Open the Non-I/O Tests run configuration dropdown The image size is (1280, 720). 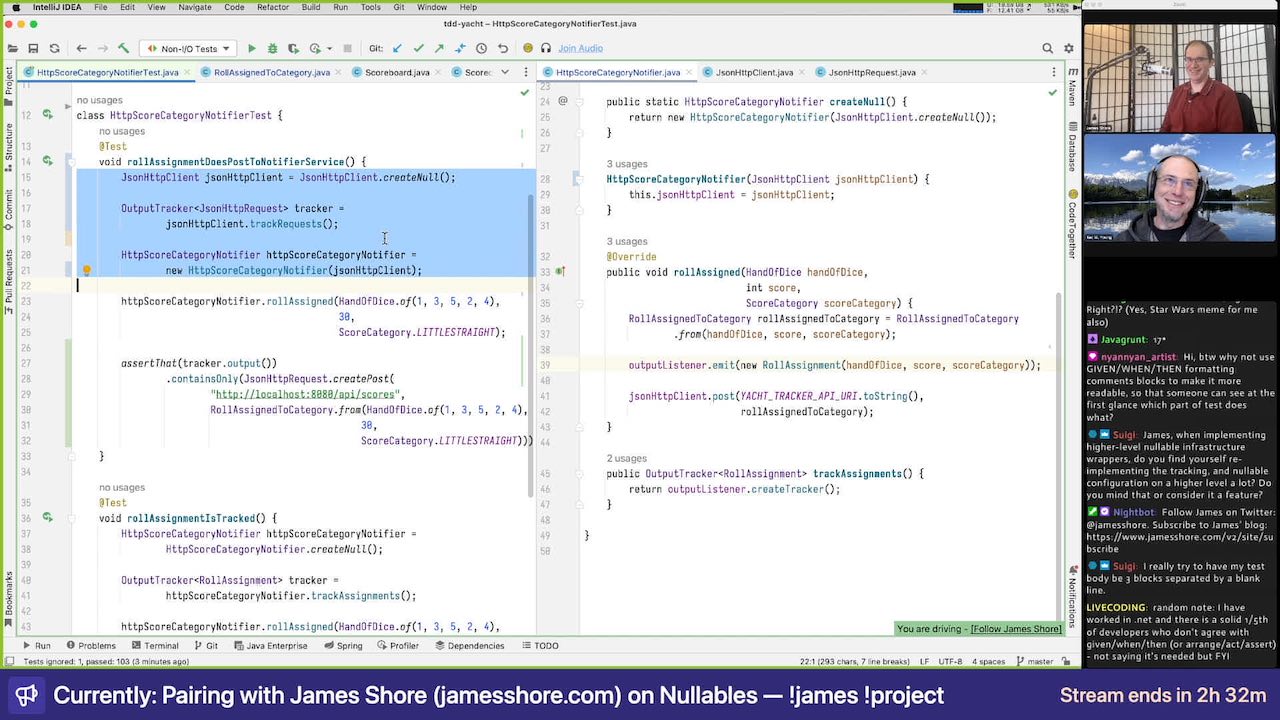click(x=187, y=48)
